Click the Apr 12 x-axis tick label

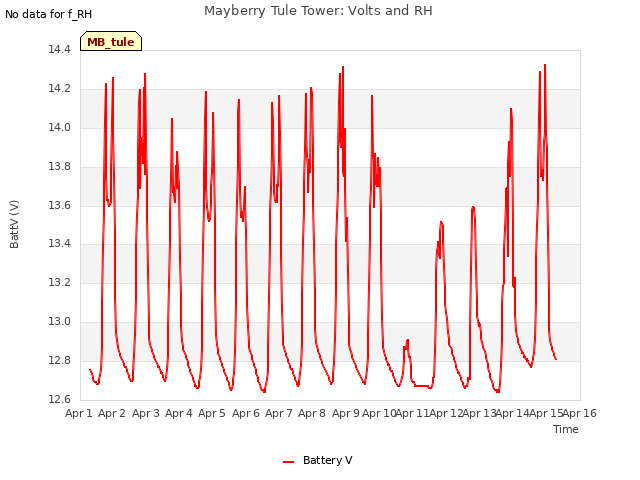pyautogui.click(x=446, y=413)
